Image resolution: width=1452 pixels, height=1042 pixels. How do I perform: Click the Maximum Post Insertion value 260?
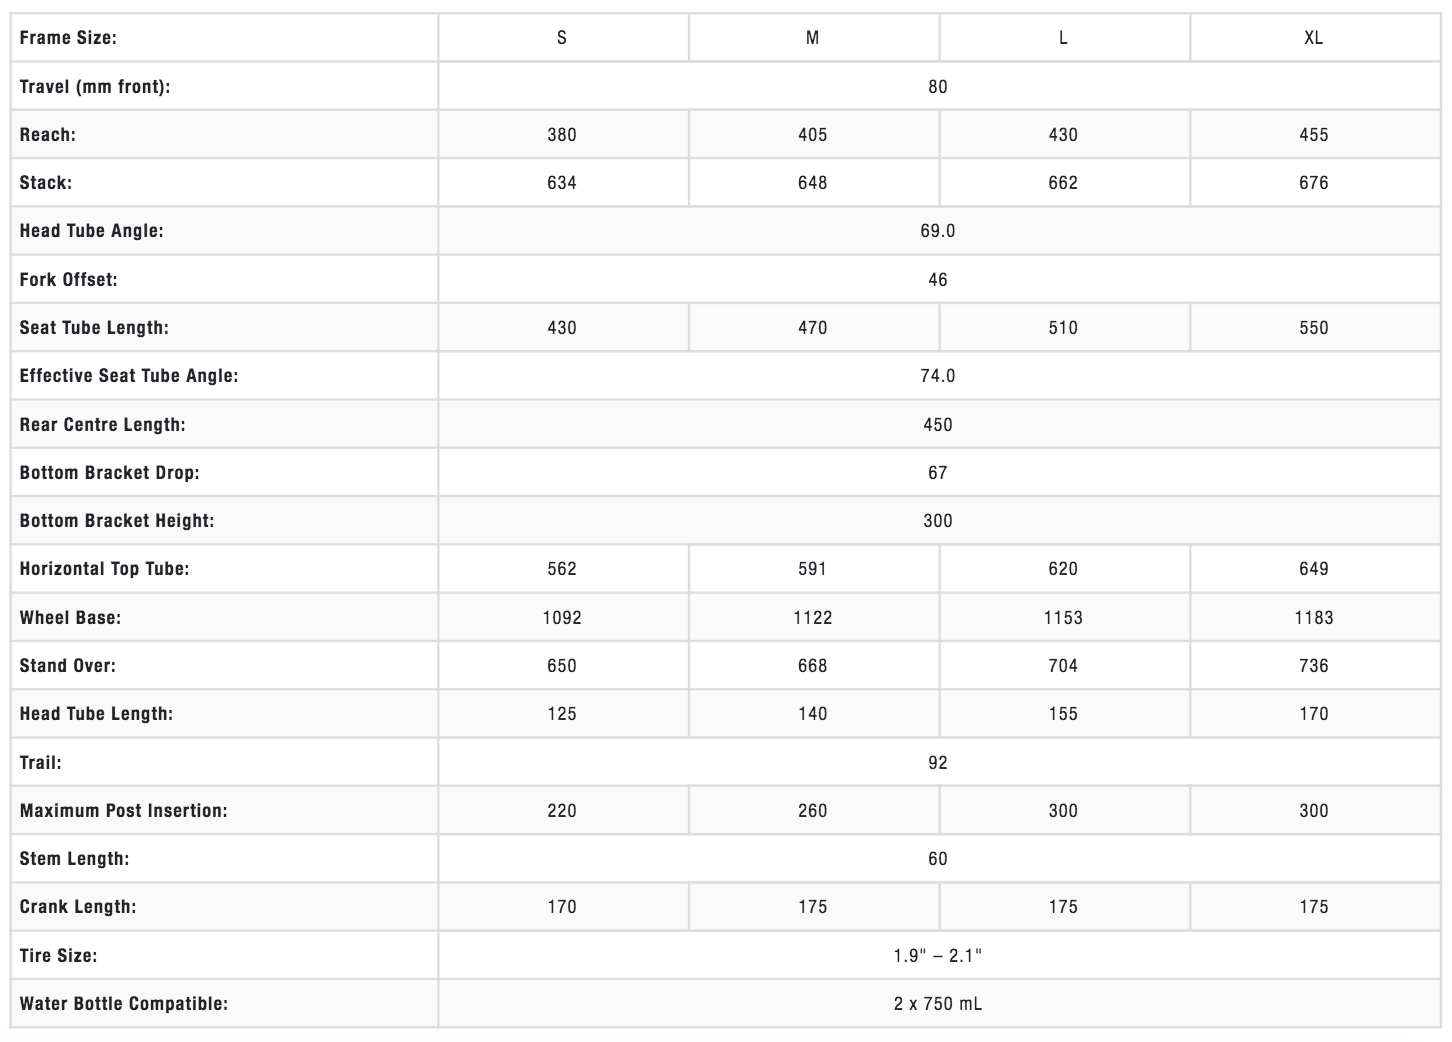click(x=812, y=811)
